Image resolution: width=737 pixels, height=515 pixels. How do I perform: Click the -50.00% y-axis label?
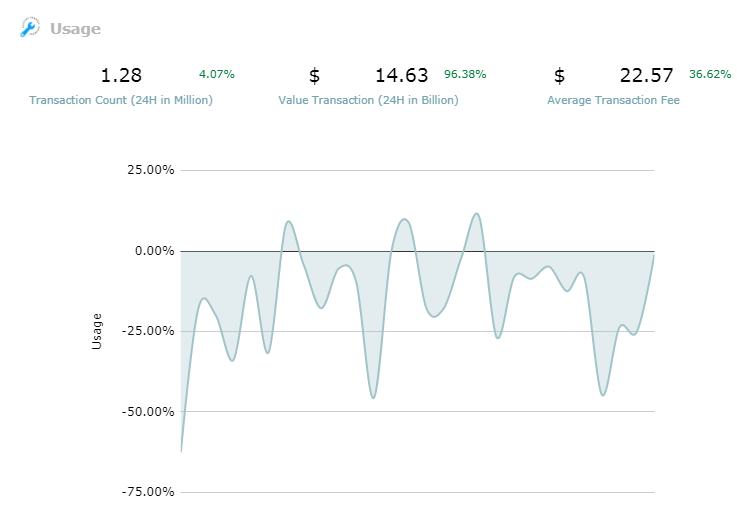(x=147, y=411)
